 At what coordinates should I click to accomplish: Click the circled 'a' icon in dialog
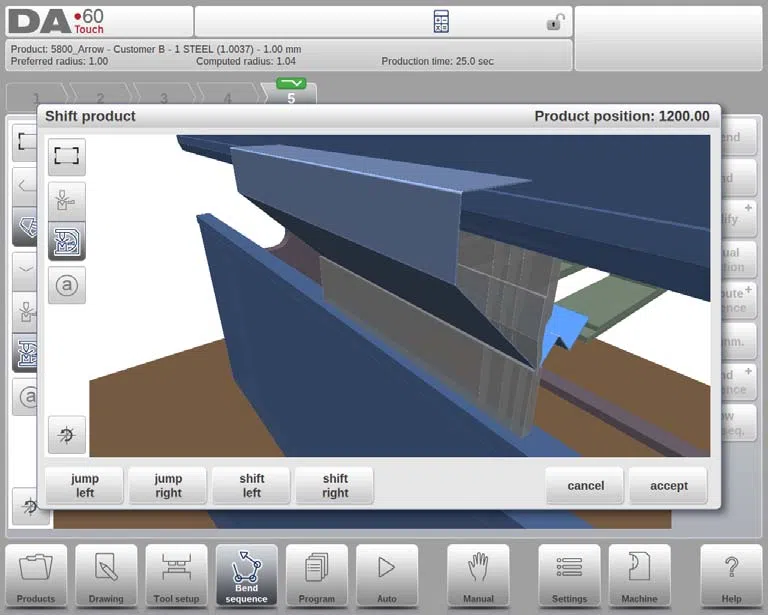click(x=67, y=285)
